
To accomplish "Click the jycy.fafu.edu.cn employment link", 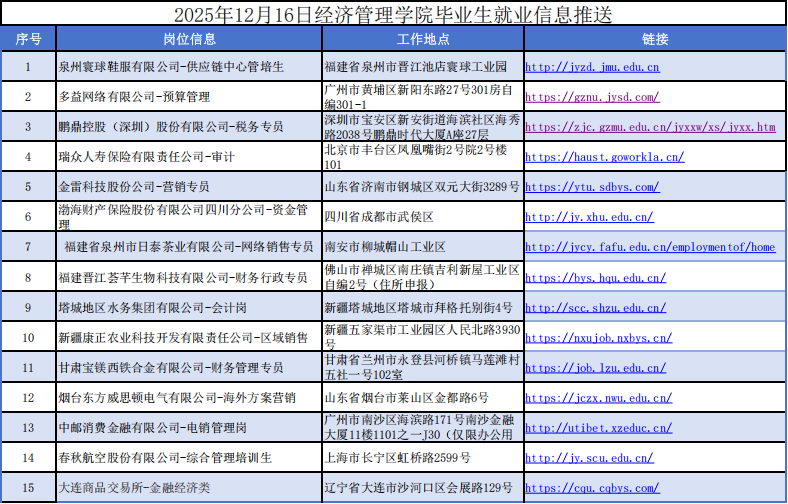I will [x=650, y=247].
